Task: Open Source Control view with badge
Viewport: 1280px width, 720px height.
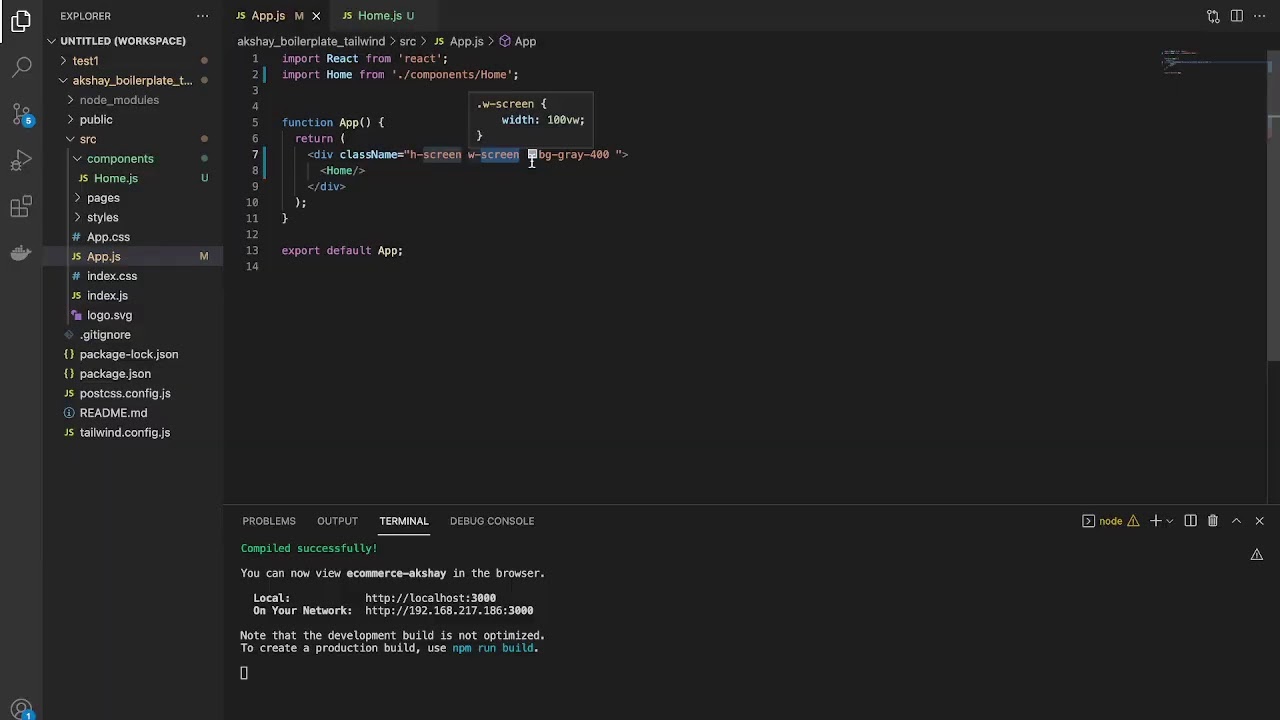Action: (x=21, y=114)
